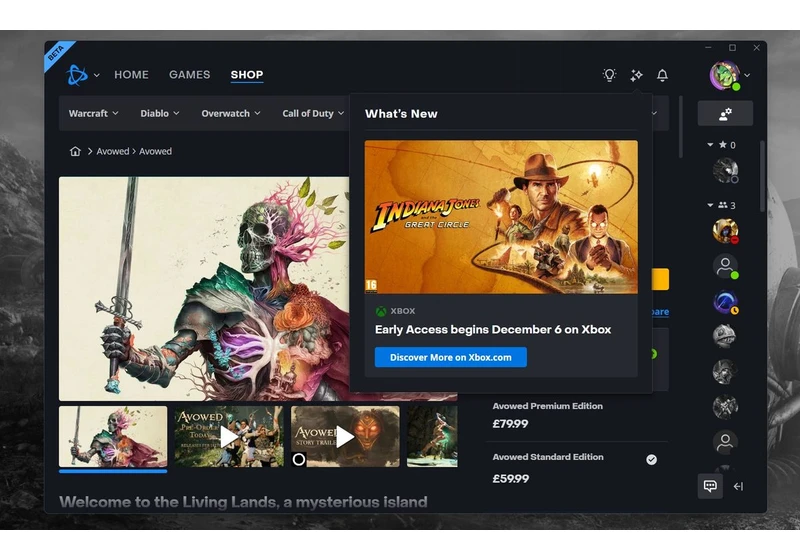The height and width of the screenshot is (560, 800).
Task: Click the second Avowed breadcrumb
Action: 155,151
